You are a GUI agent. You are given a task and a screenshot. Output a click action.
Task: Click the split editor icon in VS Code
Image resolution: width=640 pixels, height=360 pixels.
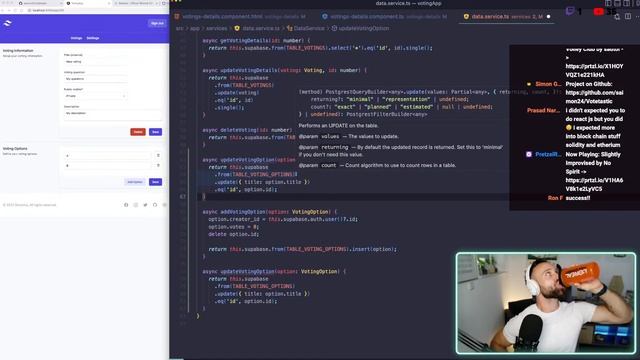point(628,17)
